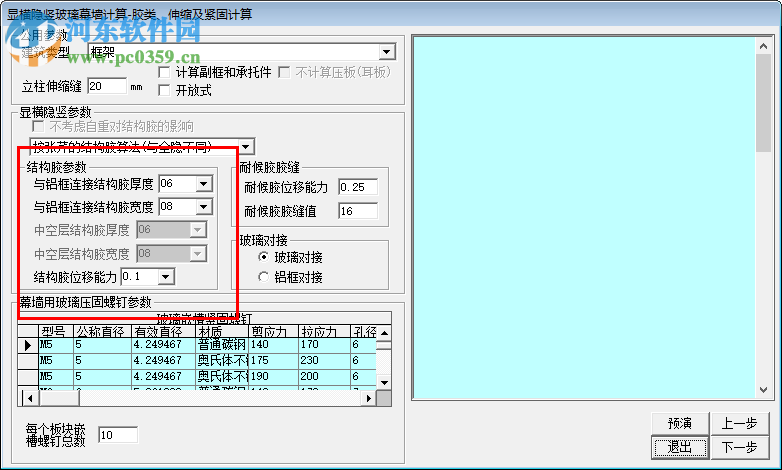
Task: Open the 结构胶算法 selection dropdown
Action: [246, 147]
